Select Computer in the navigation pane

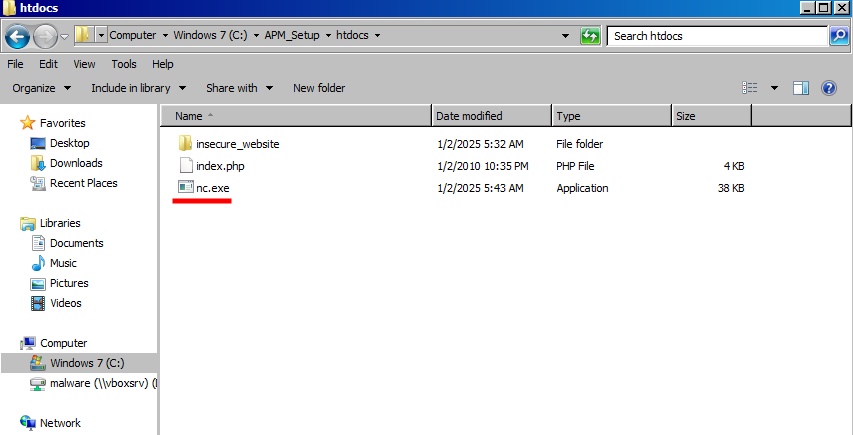64,343
